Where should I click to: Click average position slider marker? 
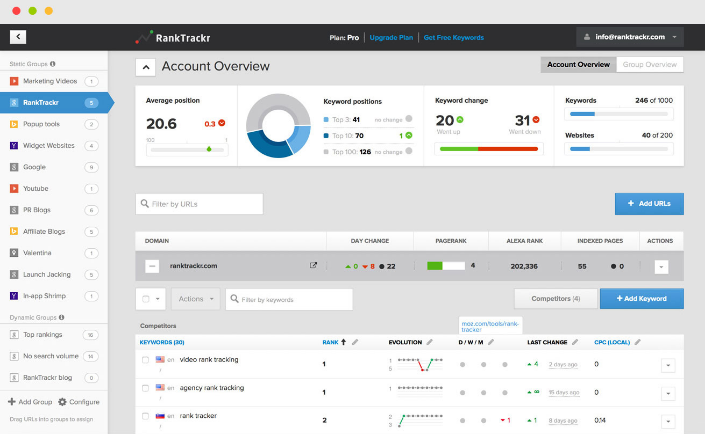pyautogui.click(x=209, y=149)
